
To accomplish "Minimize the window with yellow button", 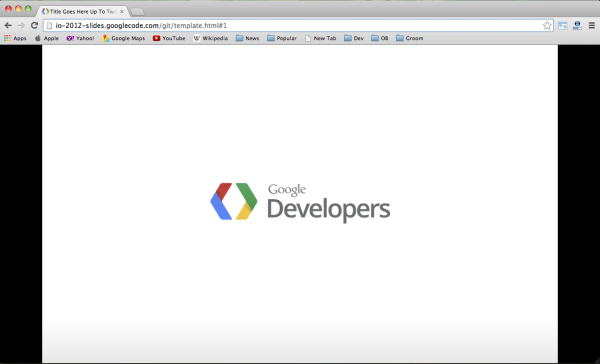I will (18, 8).
